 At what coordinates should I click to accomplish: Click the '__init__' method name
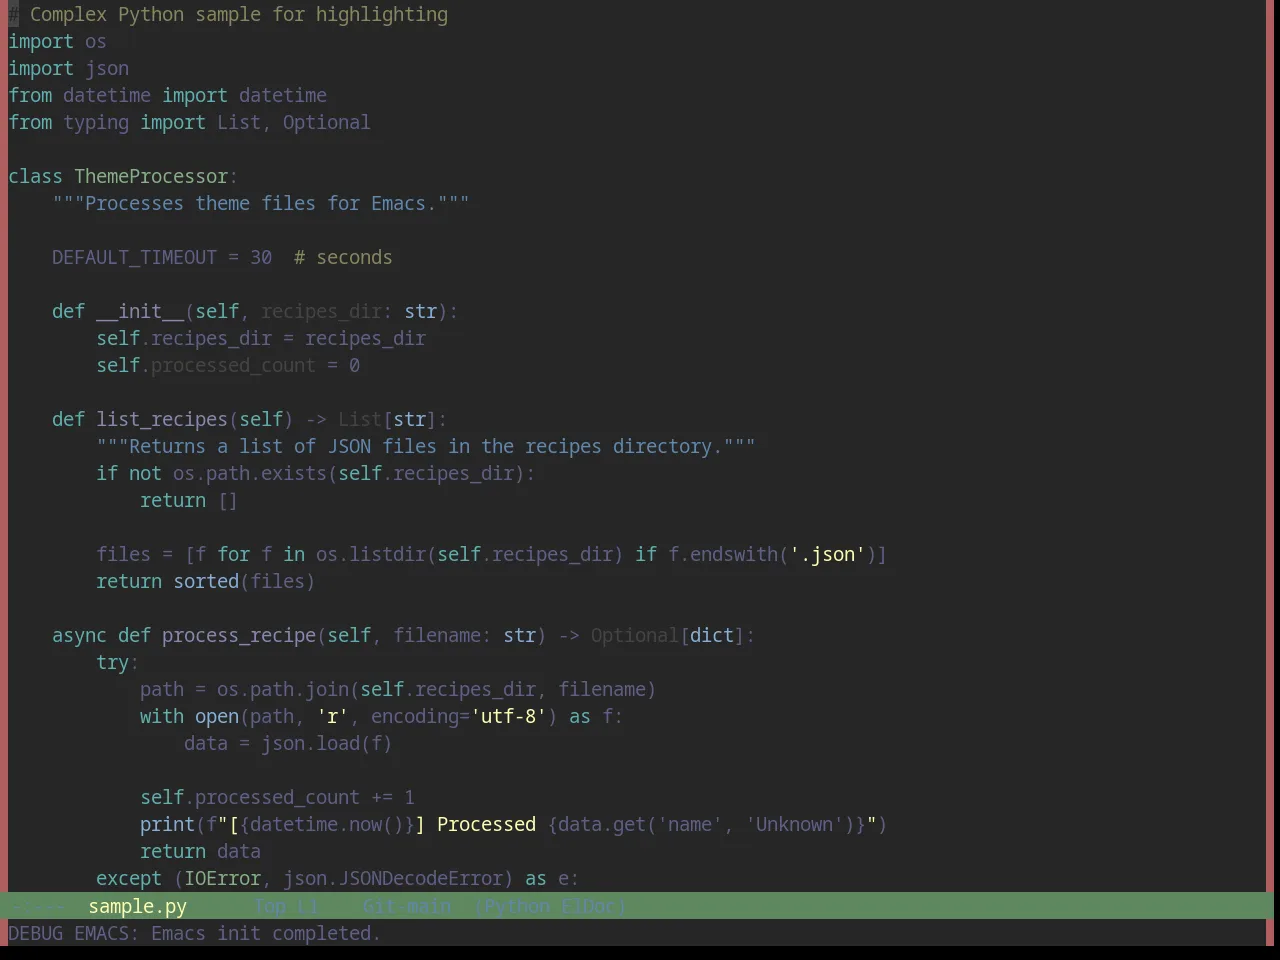pyautogui.click(x=140, y=311)
